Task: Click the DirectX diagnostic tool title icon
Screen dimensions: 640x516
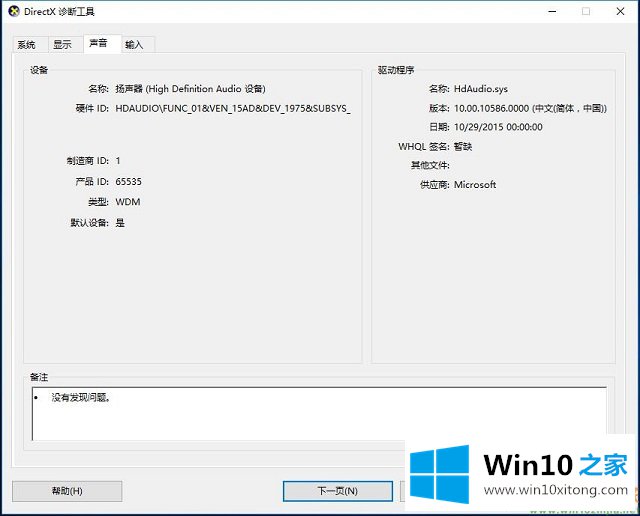Action: click(13, 11)
